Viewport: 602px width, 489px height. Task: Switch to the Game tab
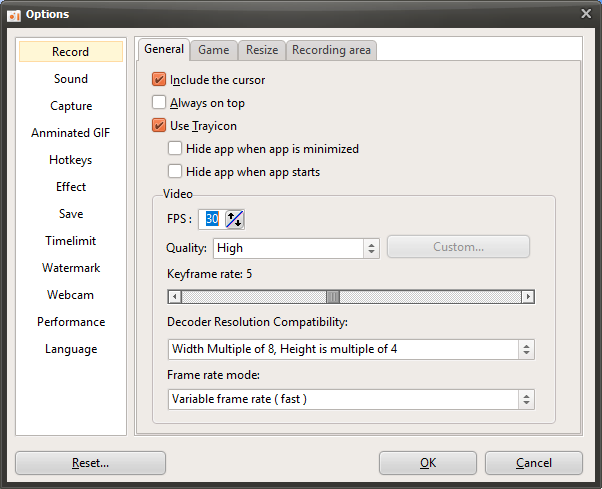tap(213, 50)
